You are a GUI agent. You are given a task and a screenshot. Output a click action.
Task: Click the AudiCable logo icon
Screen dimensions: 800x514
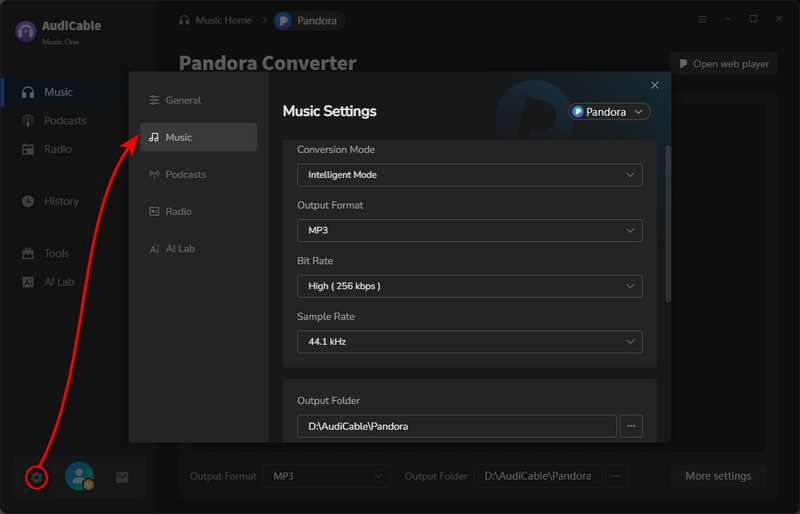coord(26,32)
